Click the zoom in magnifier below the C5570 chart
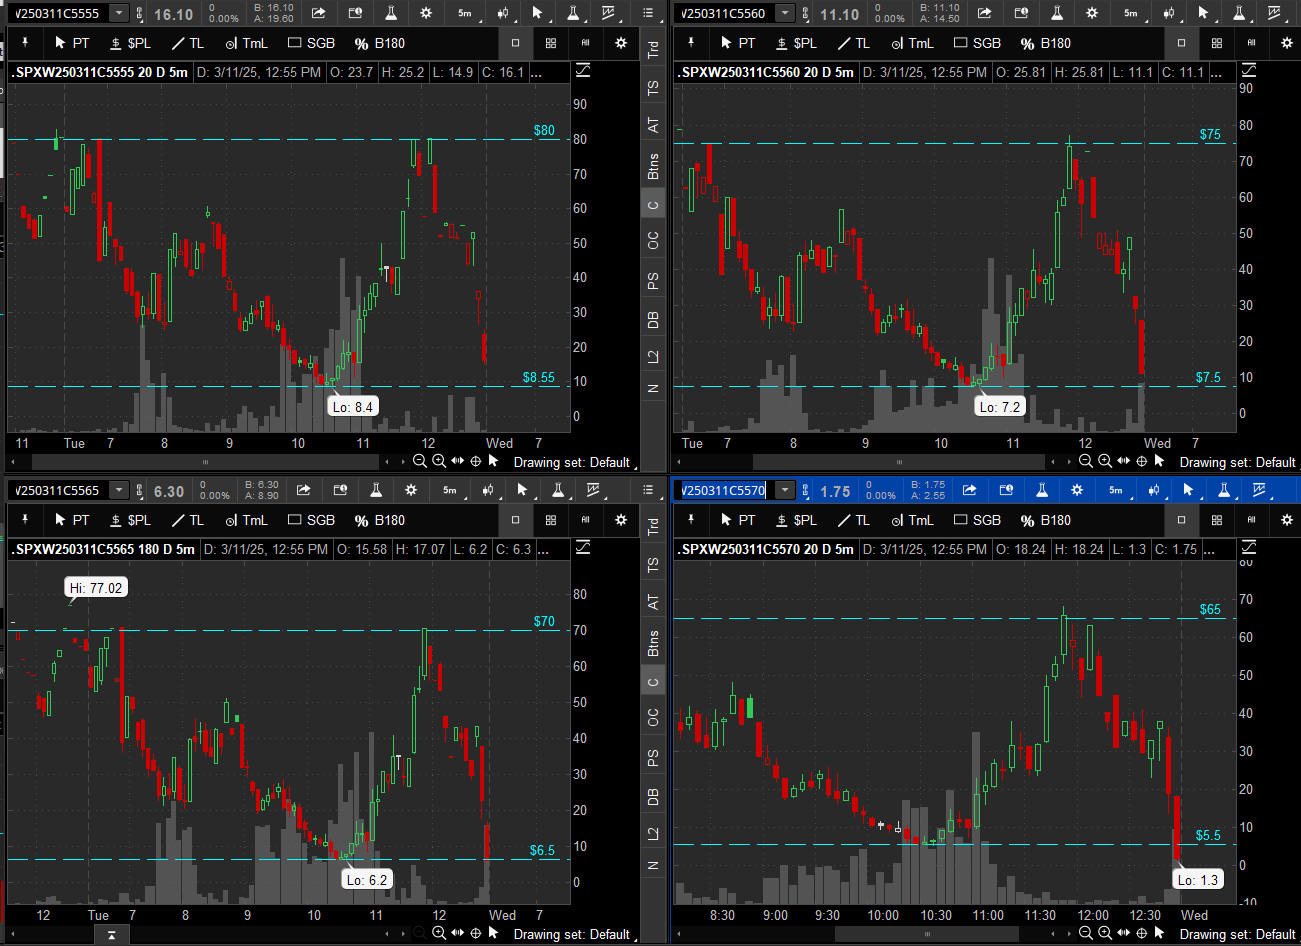Screen dimensions: 1301x946 click(x=1104, y=934)
